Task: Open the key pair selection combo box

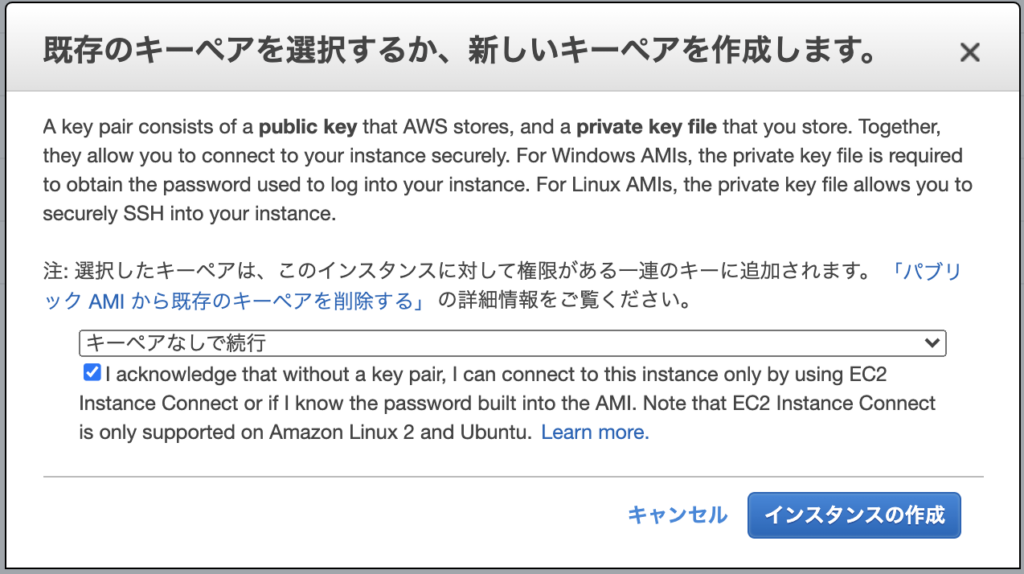Action: [x=513, y=343]
